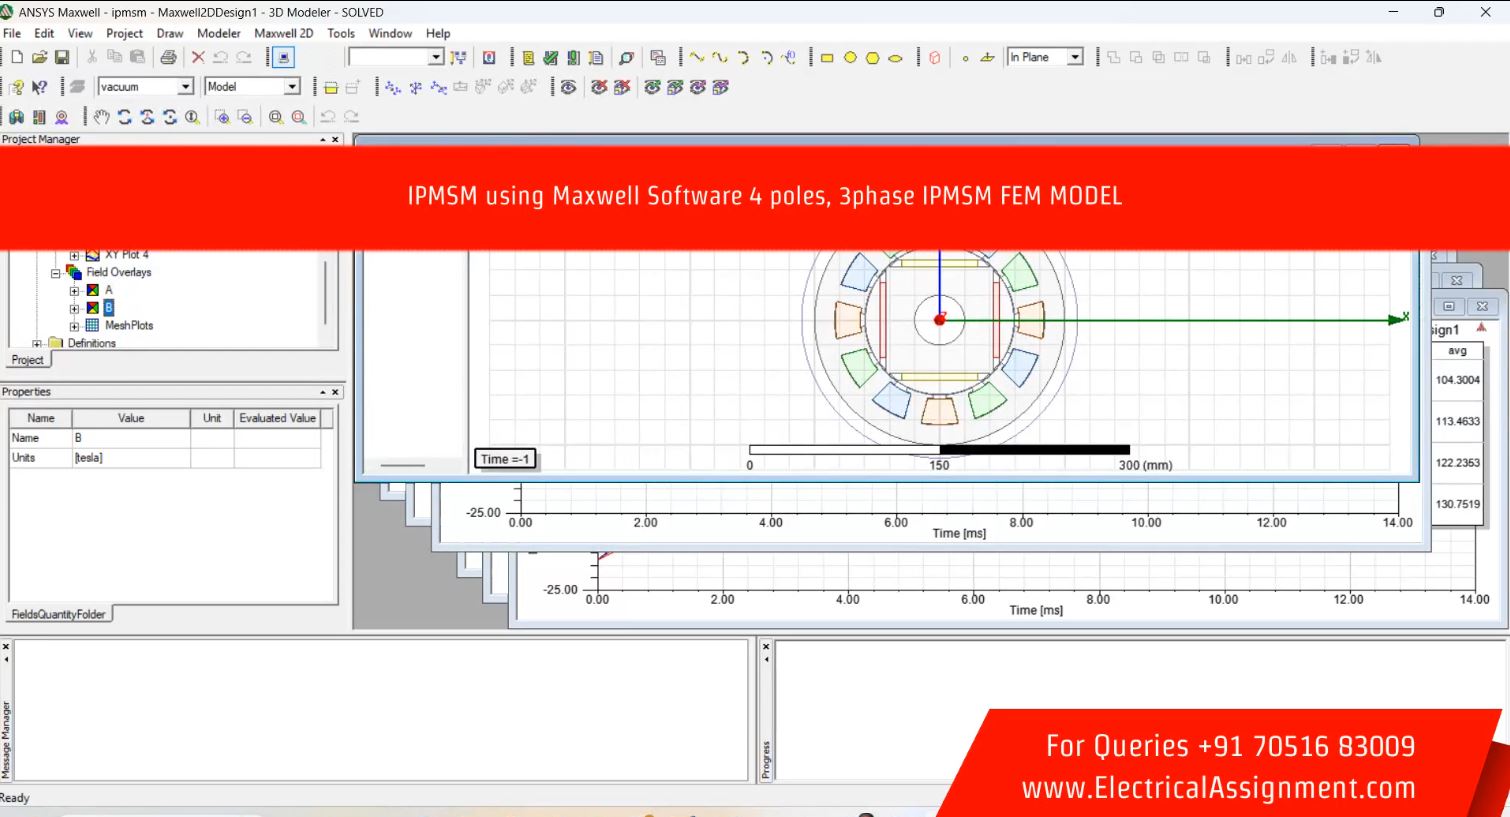Click the Validate checkmark icon

(550, 58)
